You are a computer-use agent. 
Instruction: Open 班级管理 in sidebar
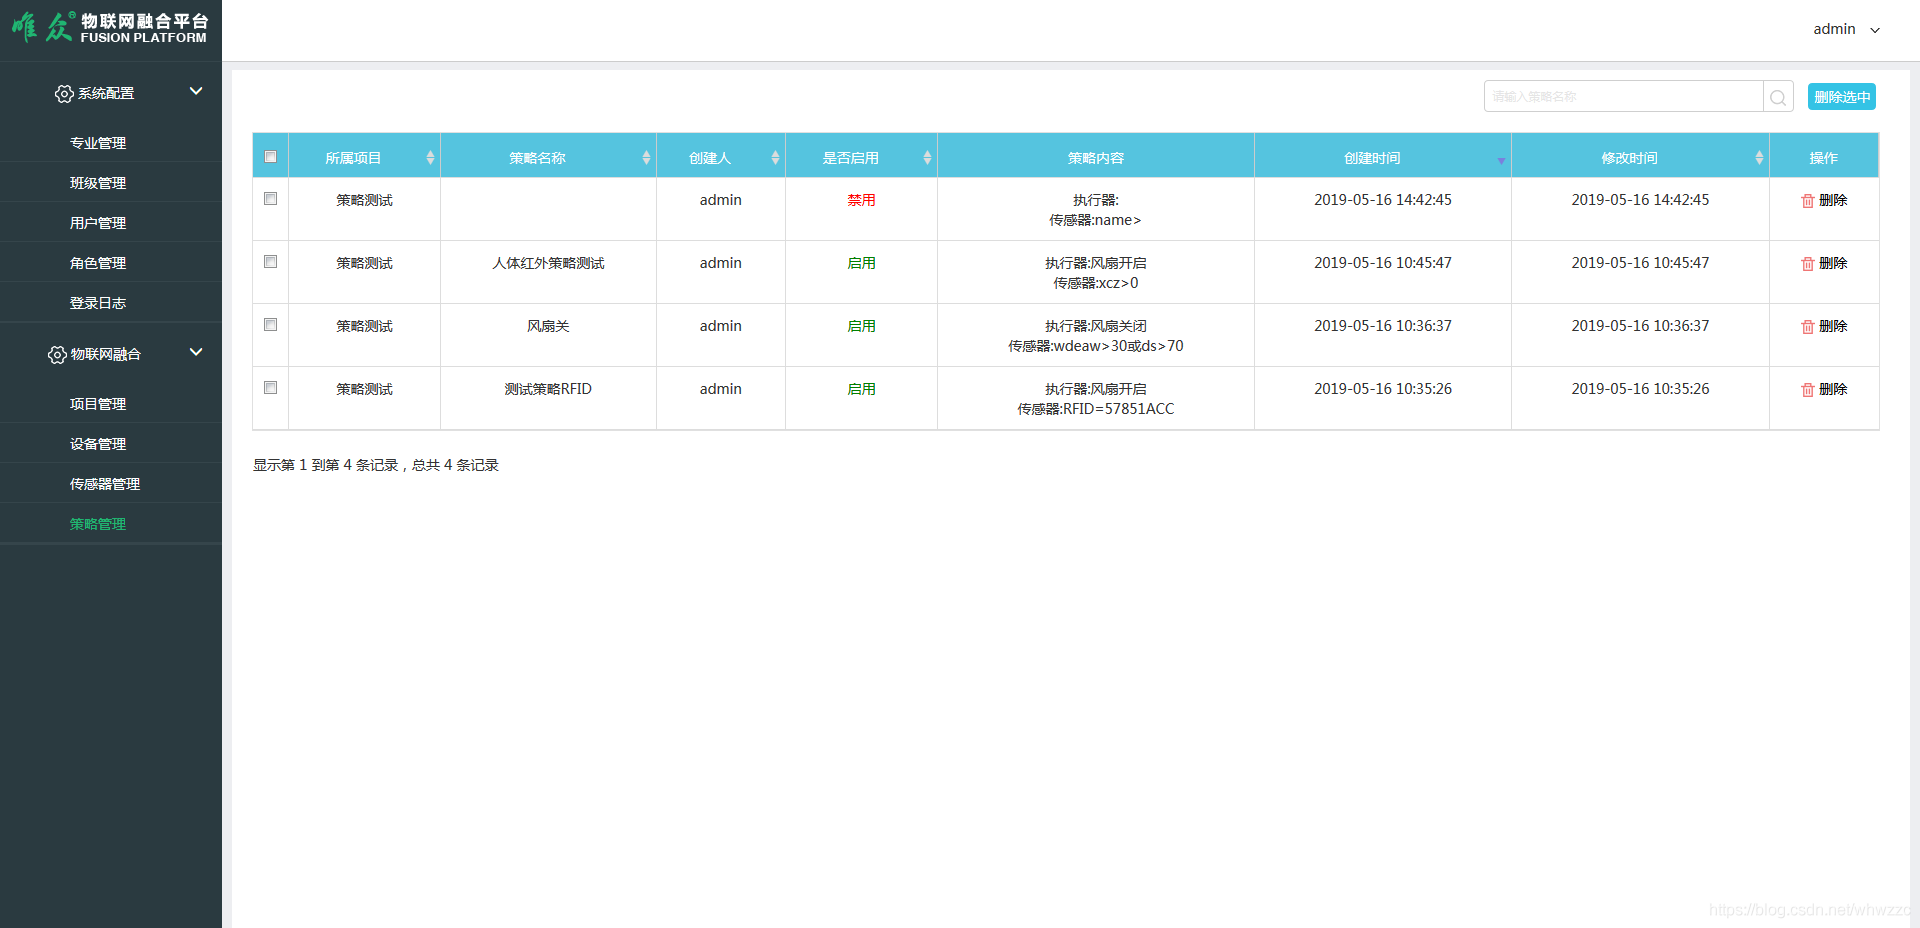click(x=98, y=183)
